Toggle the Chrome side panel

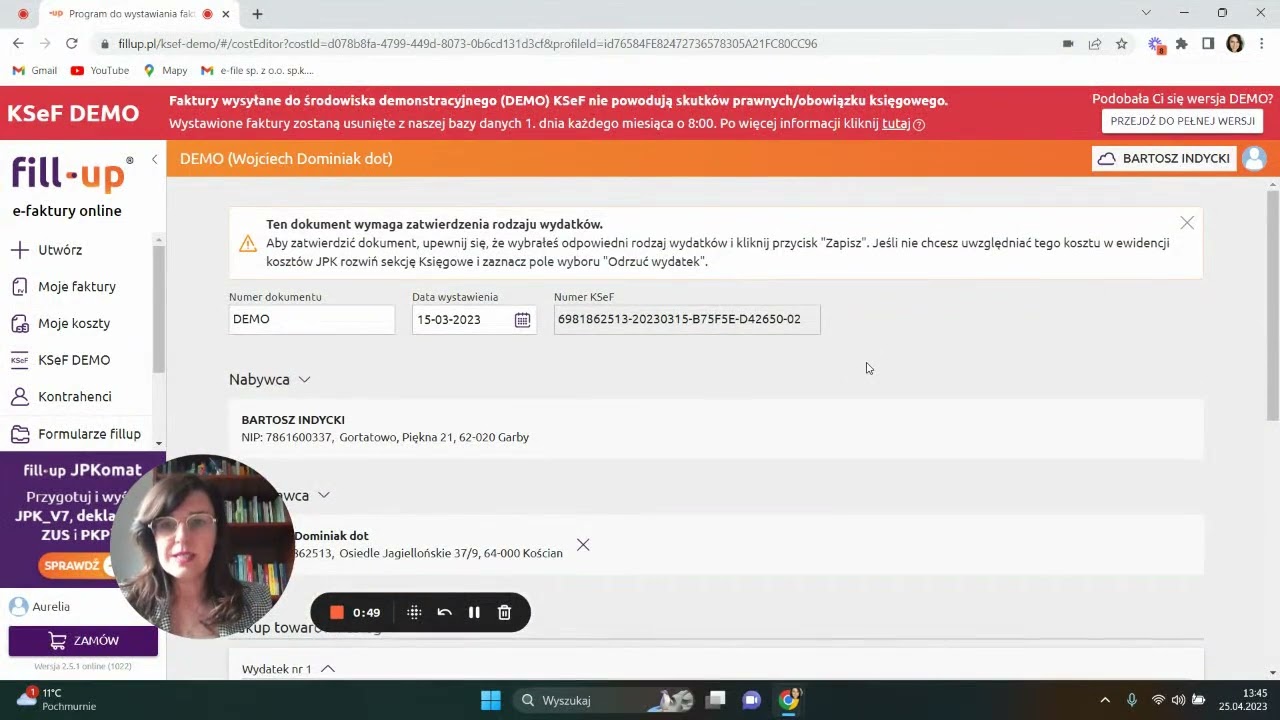tap(1208, 44)
